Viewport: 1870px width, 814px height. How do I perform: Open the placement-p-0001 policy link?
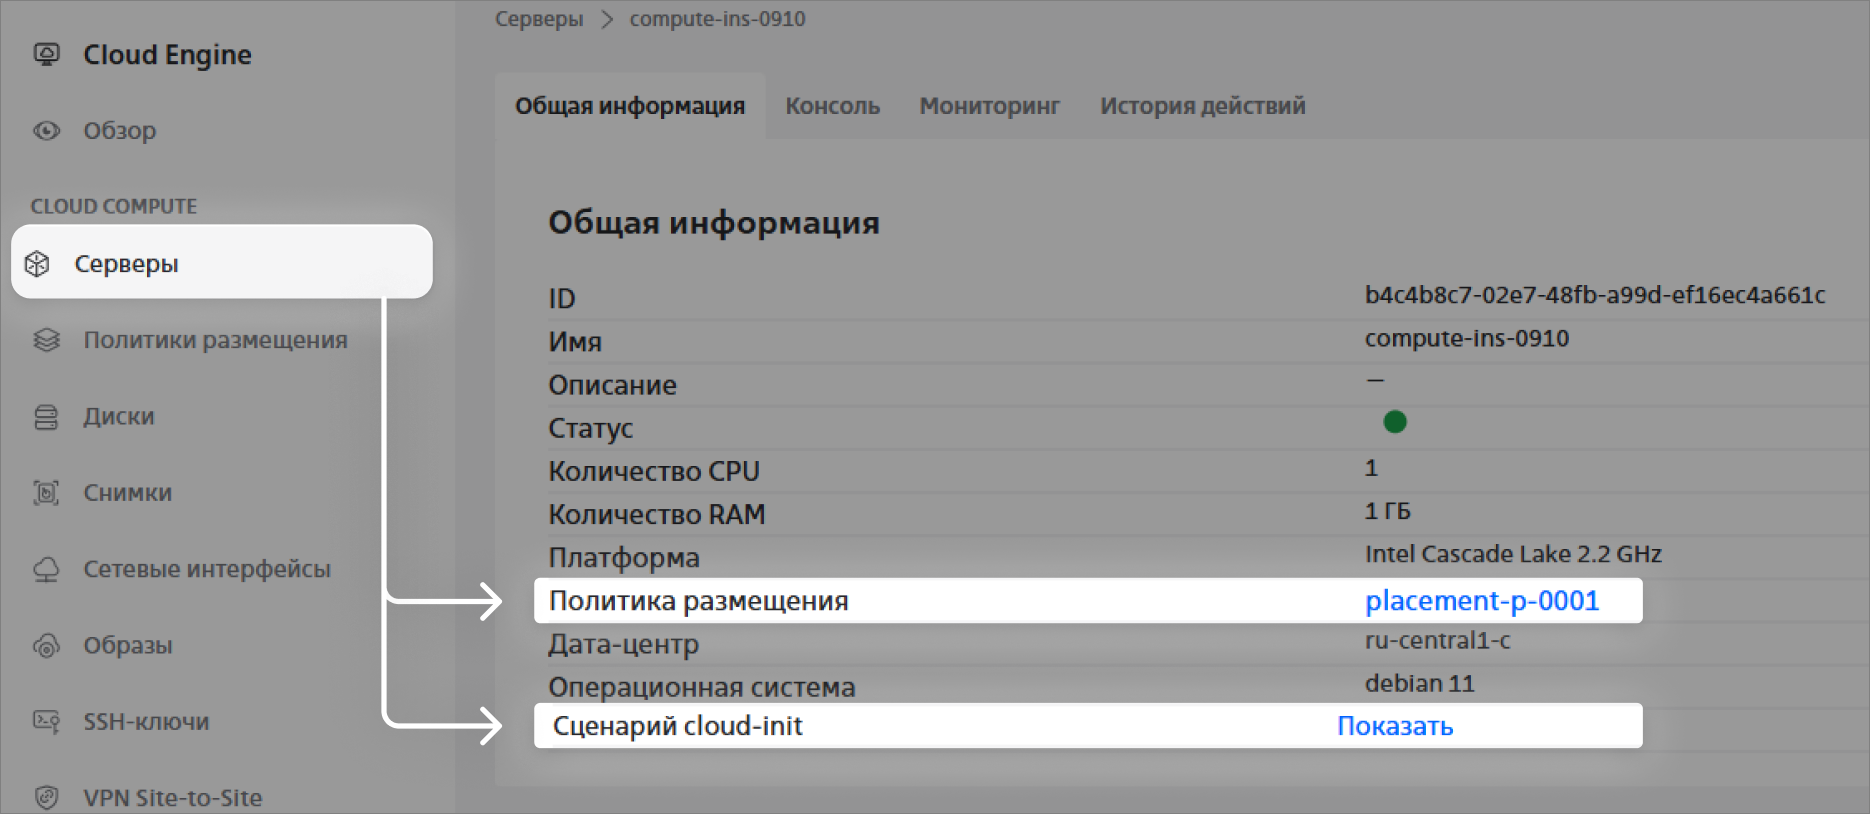(x=1482, y=600)
